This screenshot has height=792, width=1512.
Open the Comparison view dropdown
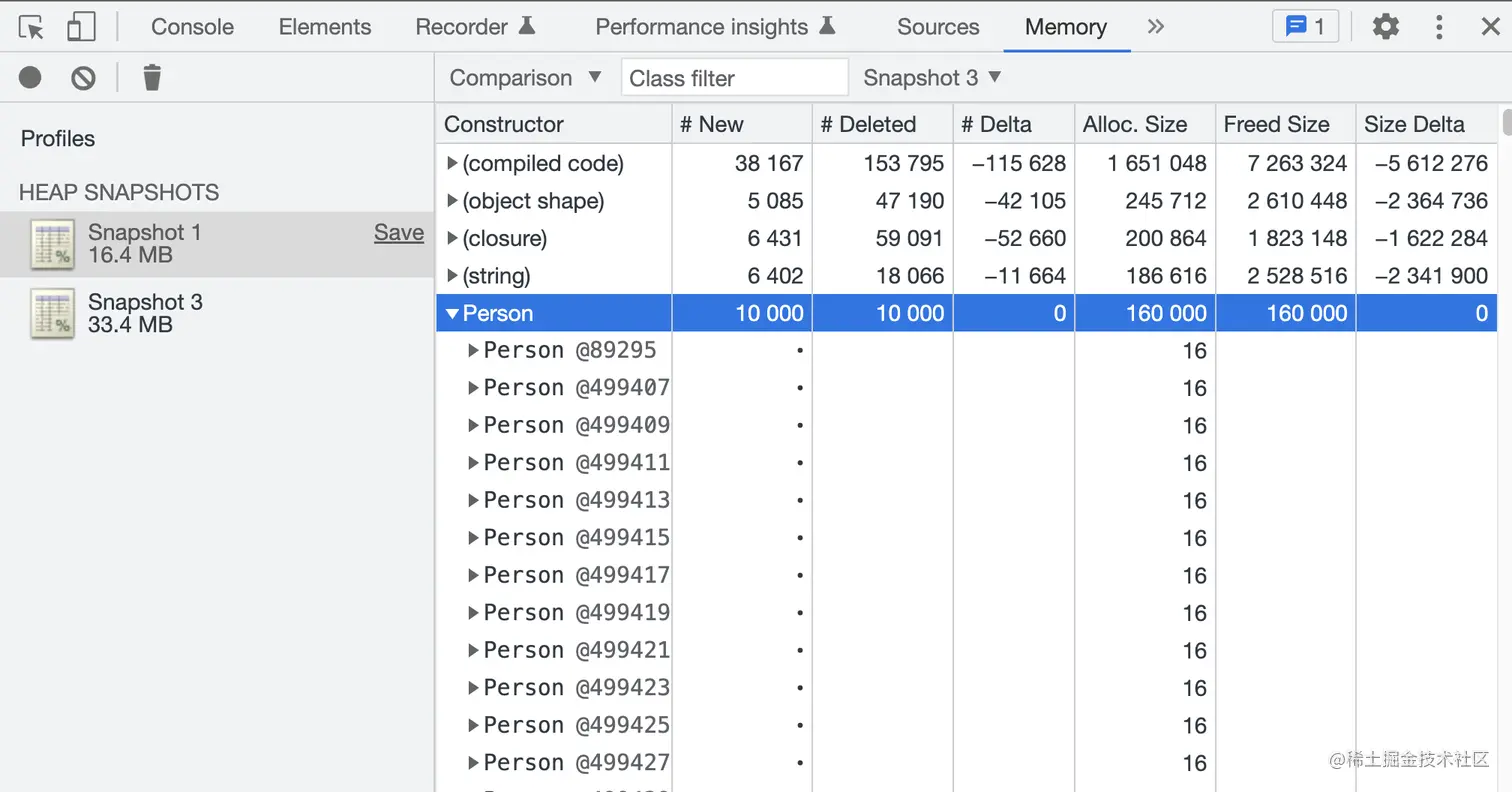[x=525, y=77]
